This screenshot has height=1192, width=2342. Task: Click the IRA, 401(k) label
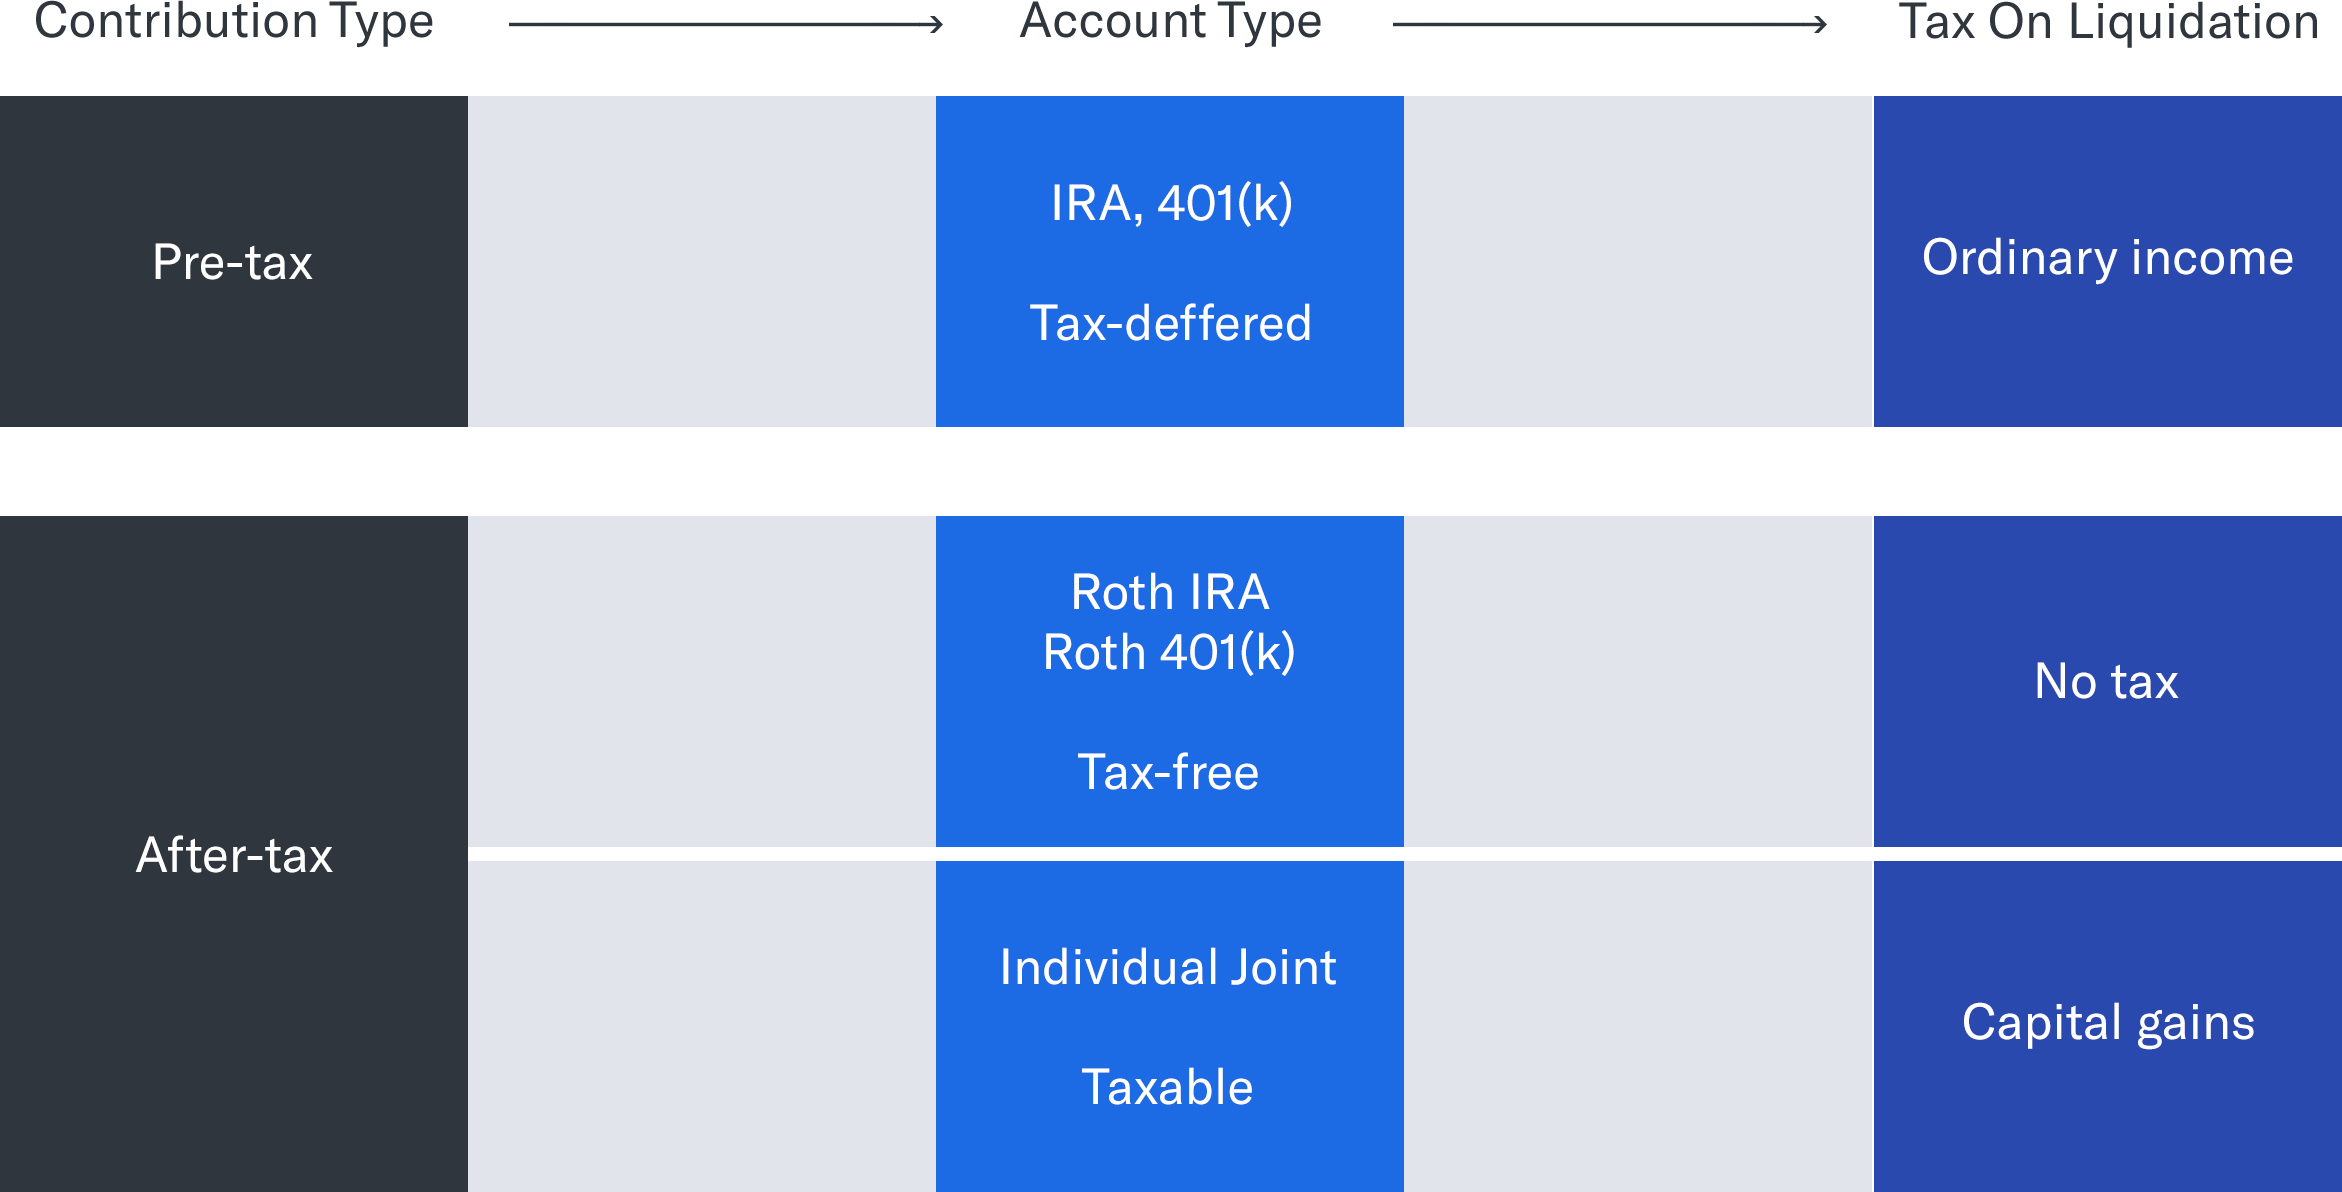1171,204
